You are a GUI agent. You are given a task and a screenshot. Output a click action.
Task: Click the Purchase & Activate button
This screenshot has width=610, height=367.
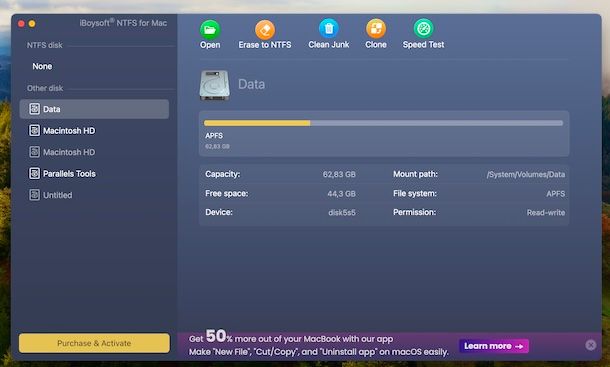tap(94, 343)
